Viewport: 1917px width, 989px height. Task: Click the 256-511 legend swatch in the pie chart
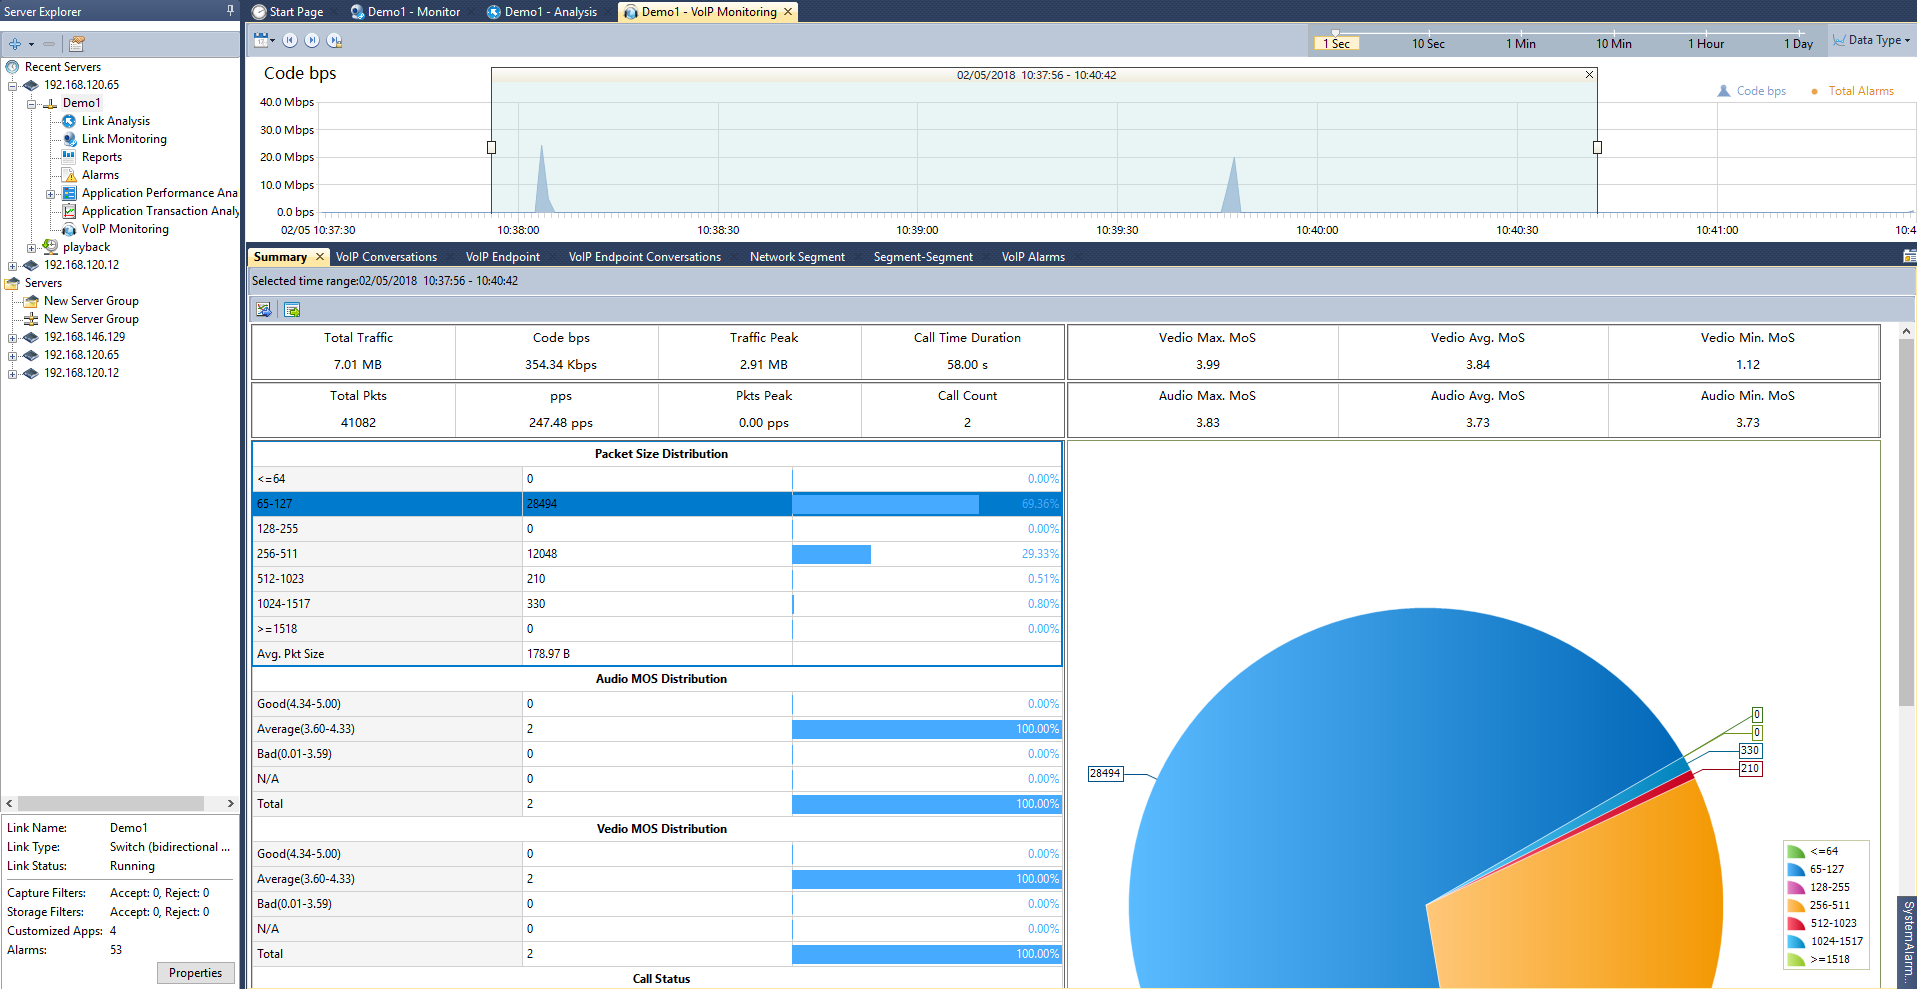(x=1796, y=905)
